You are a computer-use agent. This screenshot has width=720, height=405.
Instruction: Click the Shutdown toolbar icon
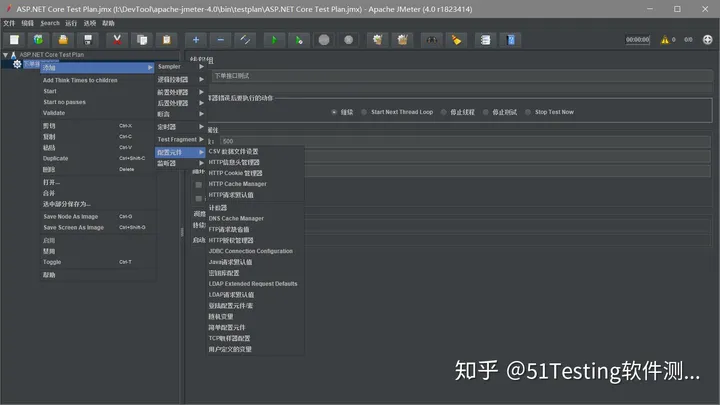349,40
